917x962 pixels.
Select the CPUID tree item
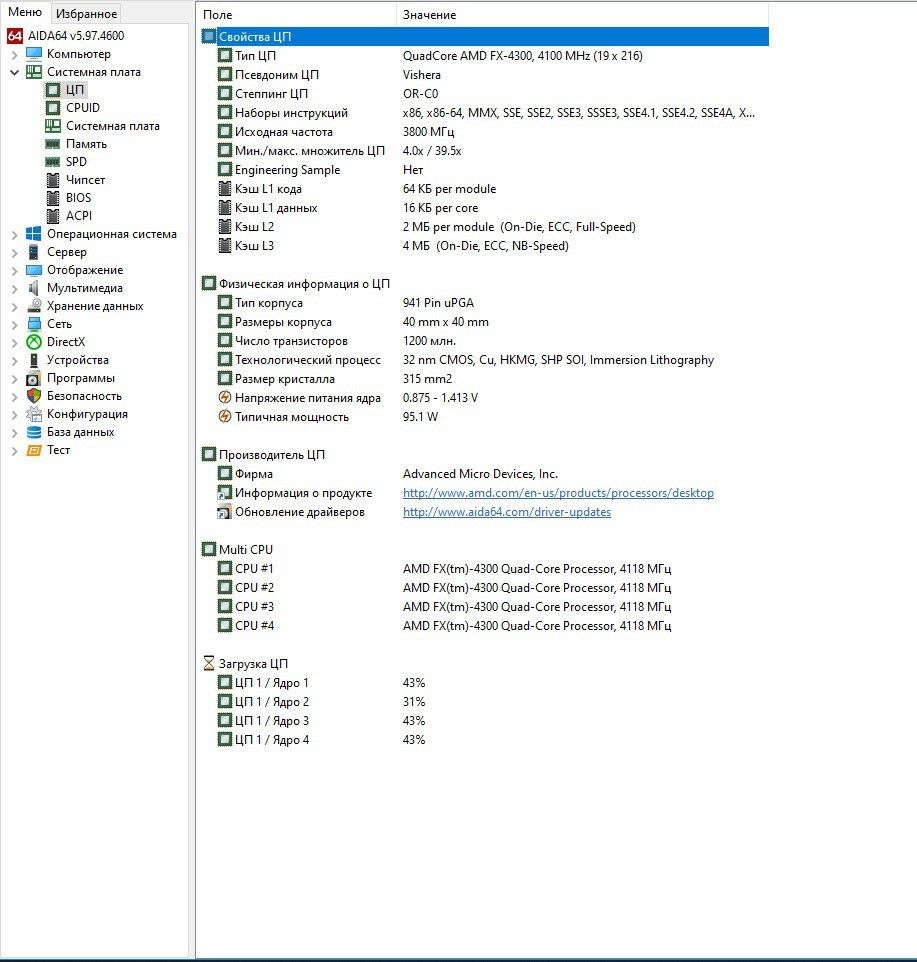83,108
